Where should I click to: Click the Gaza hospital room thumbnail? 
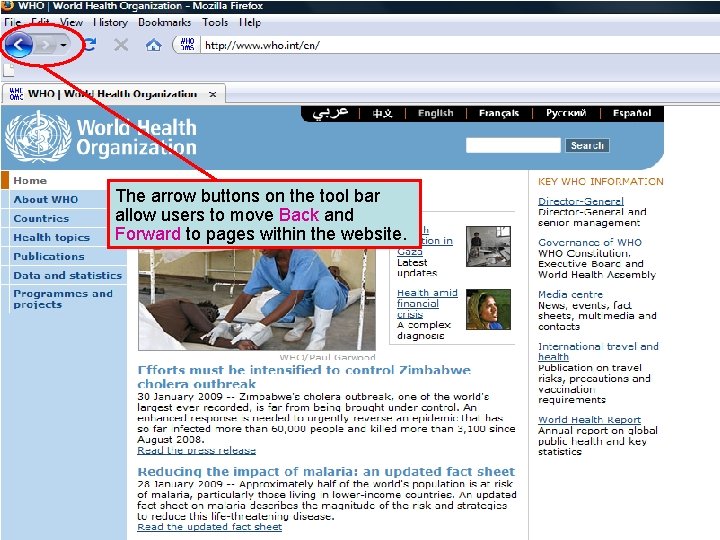[488, 246]
